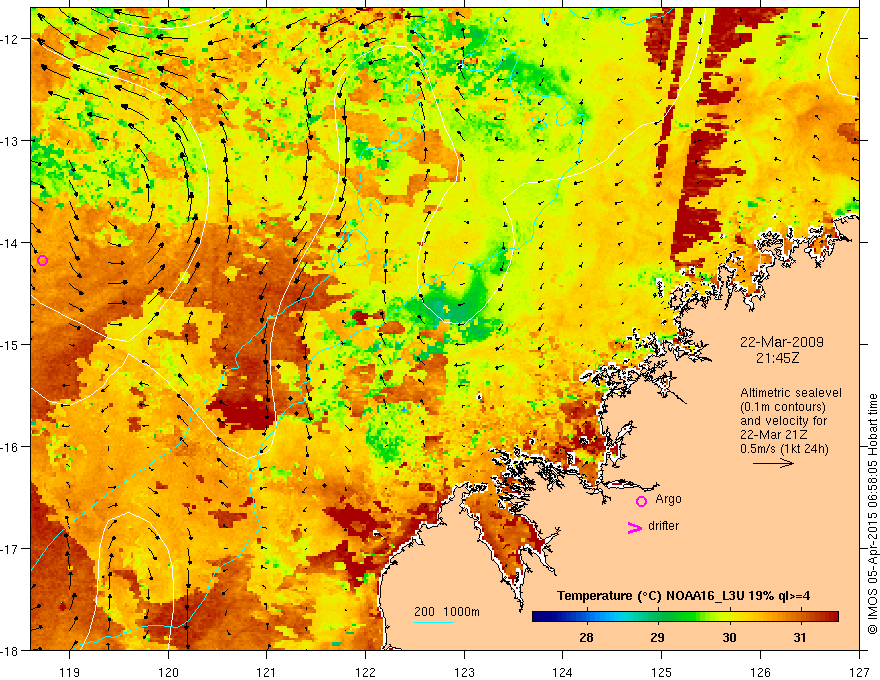Click latitude axis label -17
880x680 pixels.
pyautogui.click(x=11, y=549)
